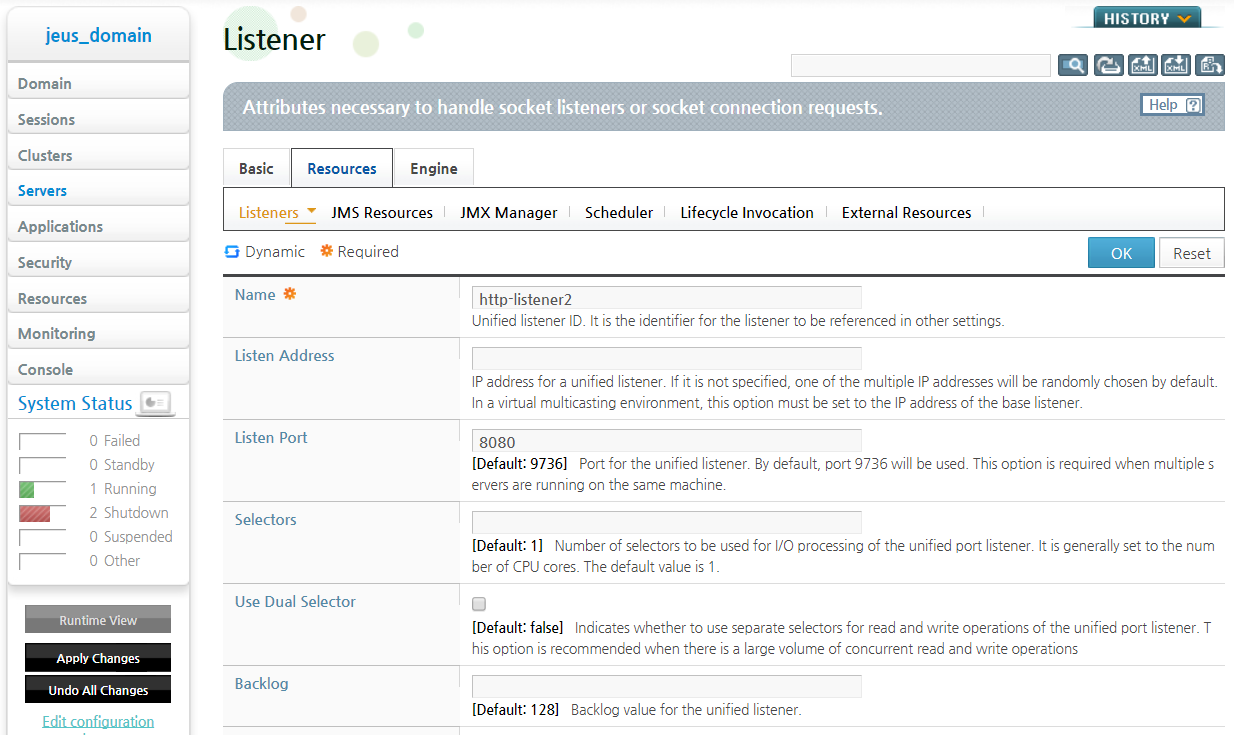Click '1 Running' status text

123,489
